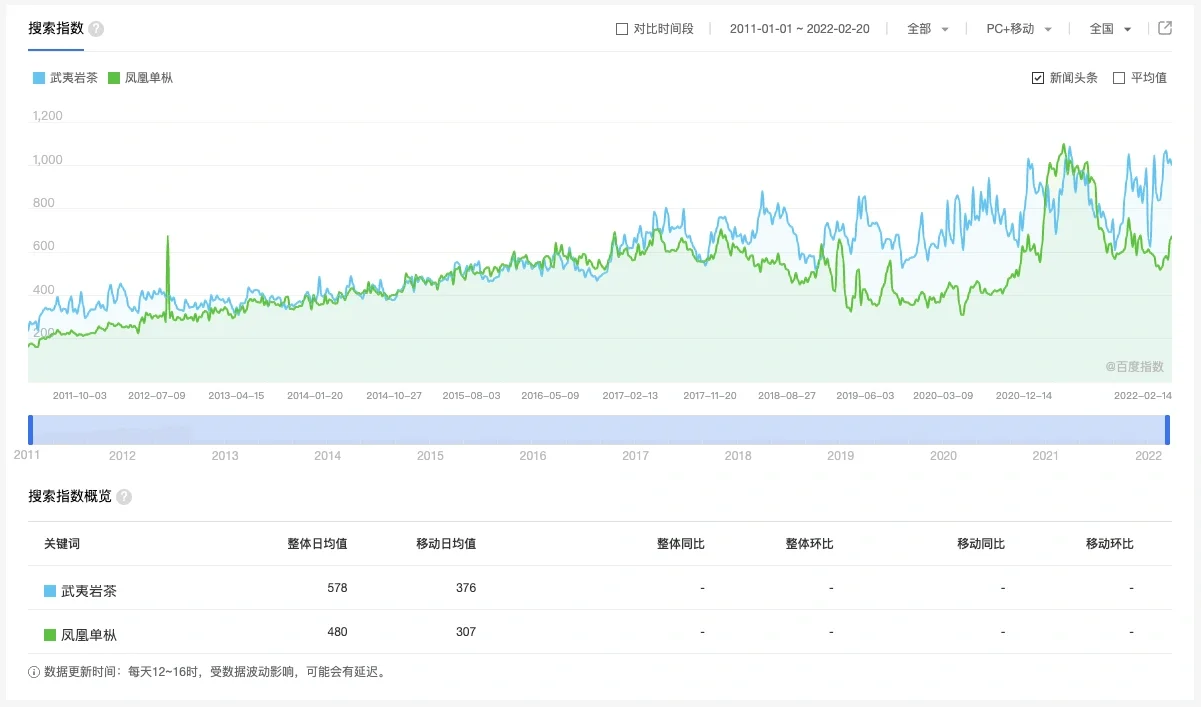Image resolution: width=1201 pixels, height=707 pixels.
Task: Select the 搜索指数 tab heading
Action: coord(56,29)
